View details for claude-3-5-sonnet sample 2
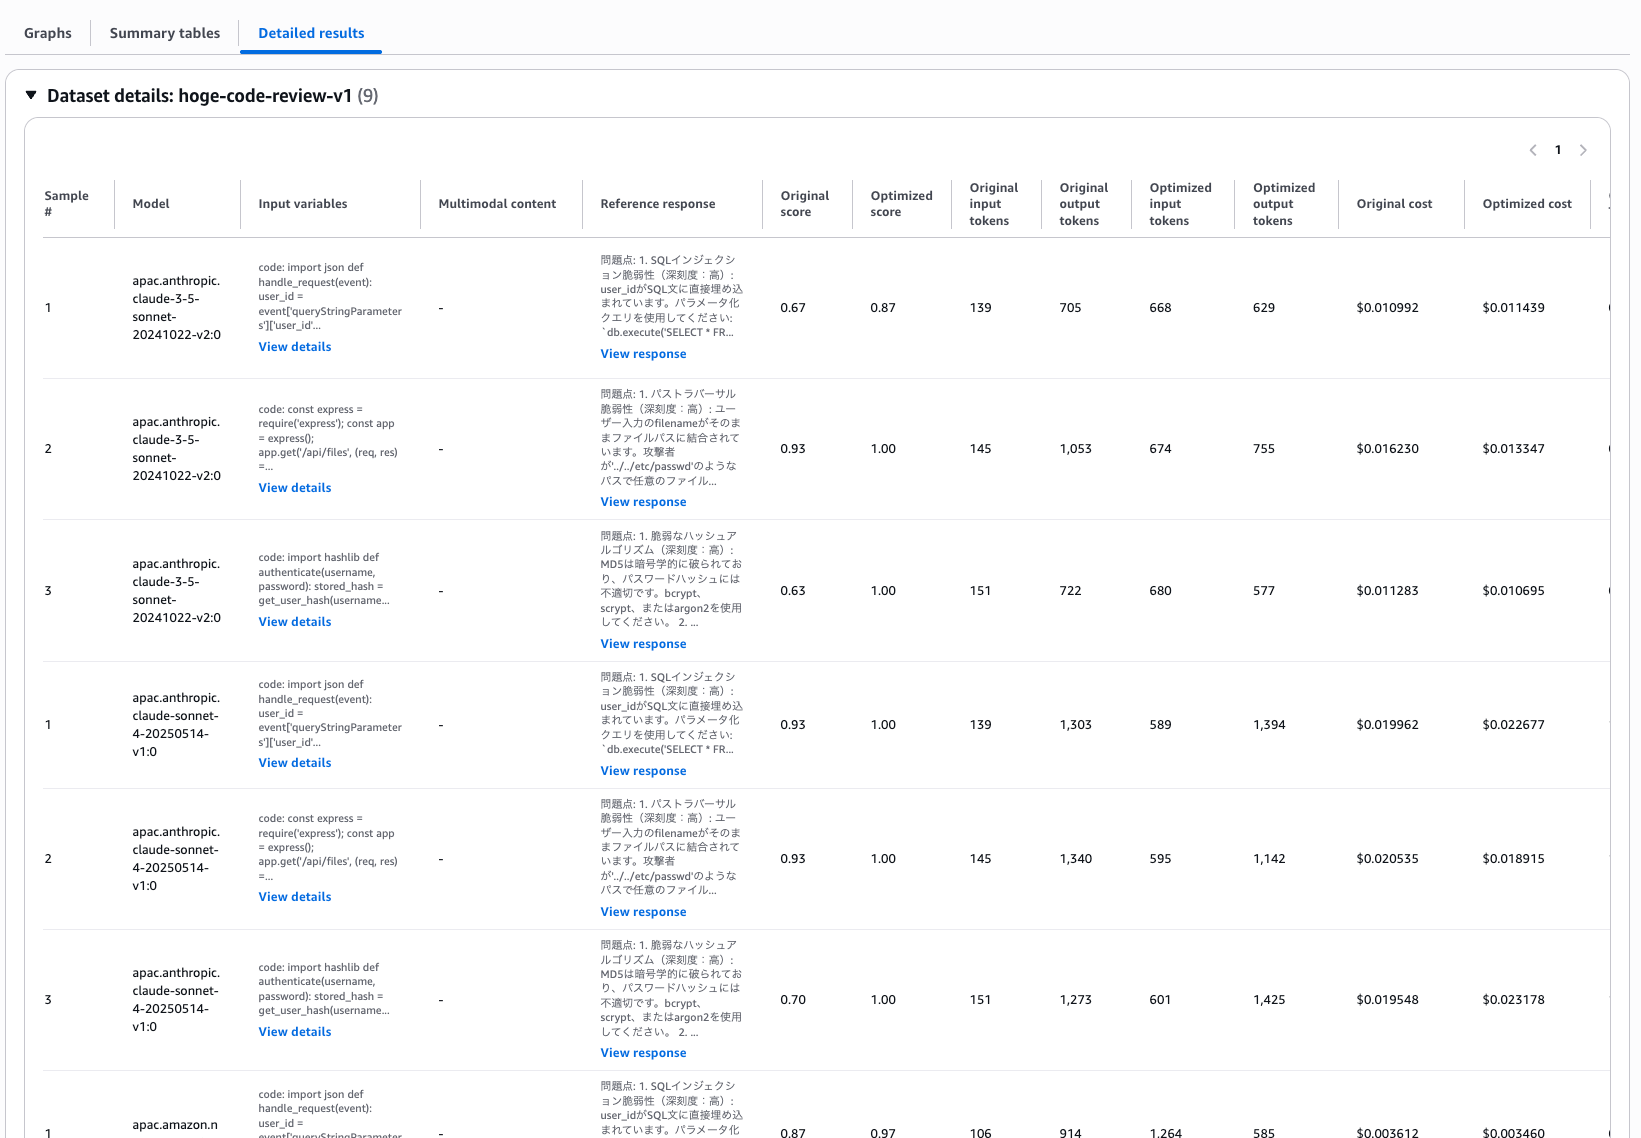The width and height of the screenshot is (1641, 1138). 295,488
